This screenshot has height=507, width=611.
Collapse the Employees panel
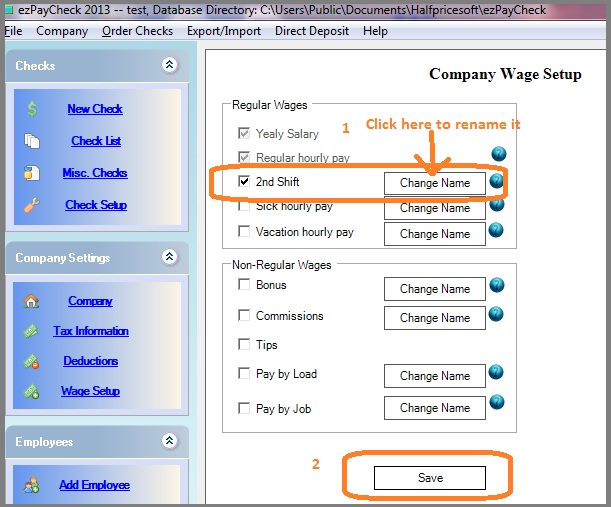[x=170, y=441]
